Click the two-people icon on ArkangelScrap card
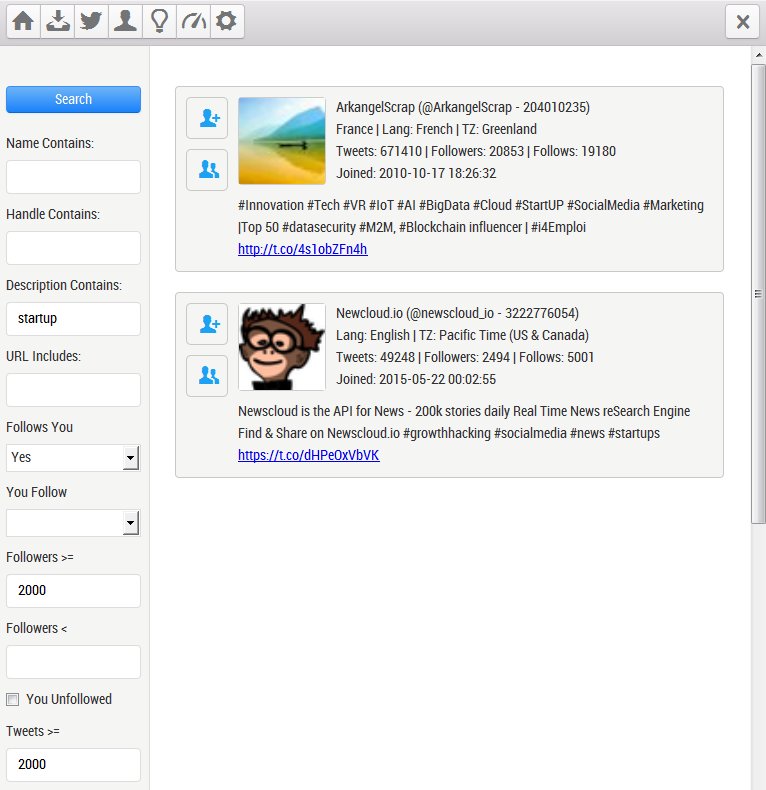The width and height of the screenshot is (766, 790). point(207,170)
